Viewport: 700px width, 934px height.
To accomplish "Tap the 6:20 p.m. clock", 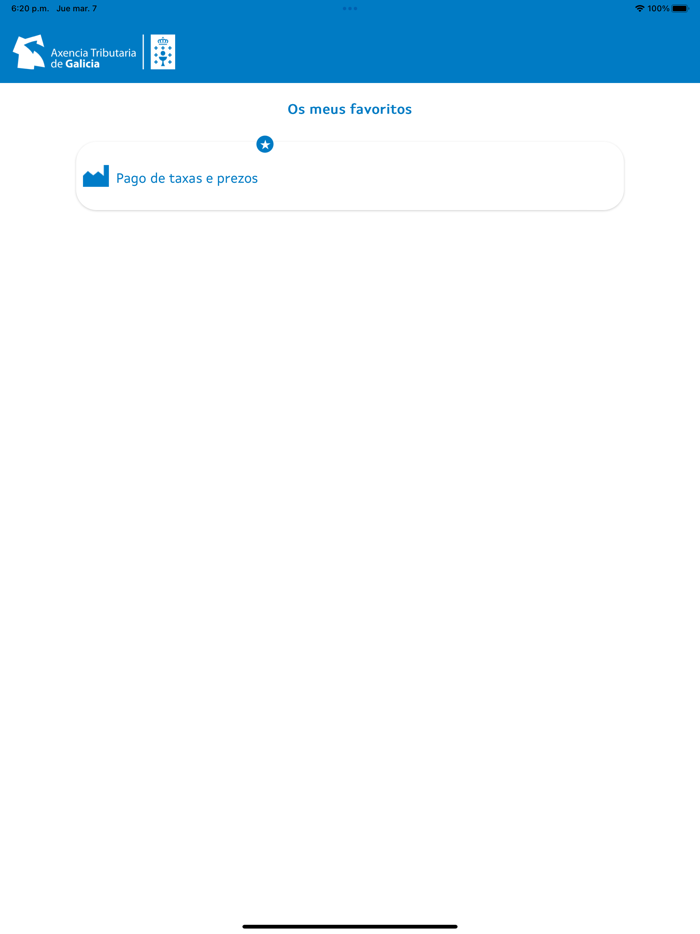I will coord(30,8).
